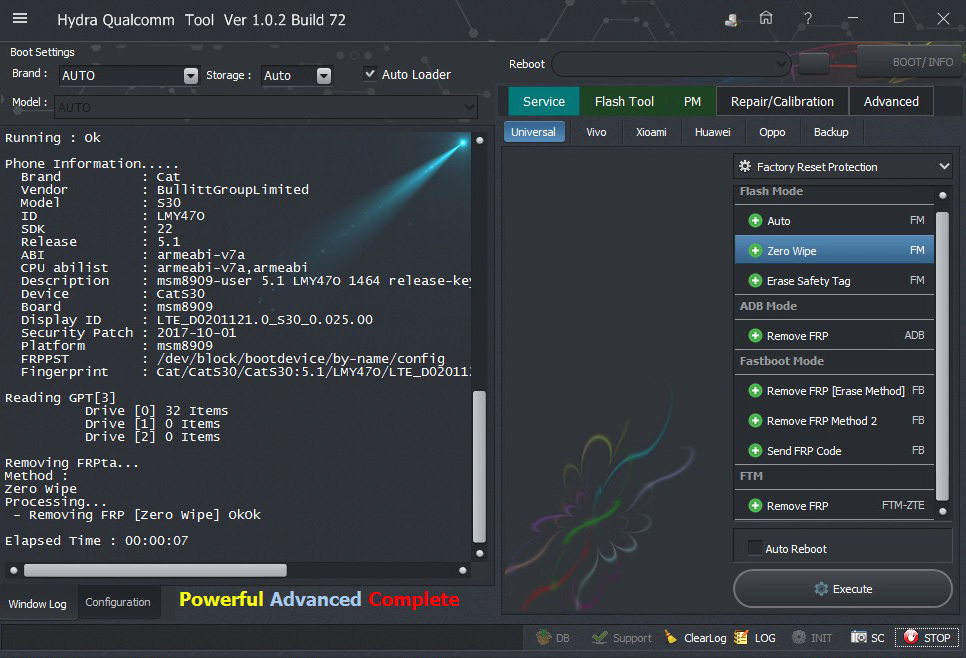
Task: Switch to the Window Log tab
Action: pos(38,604)
